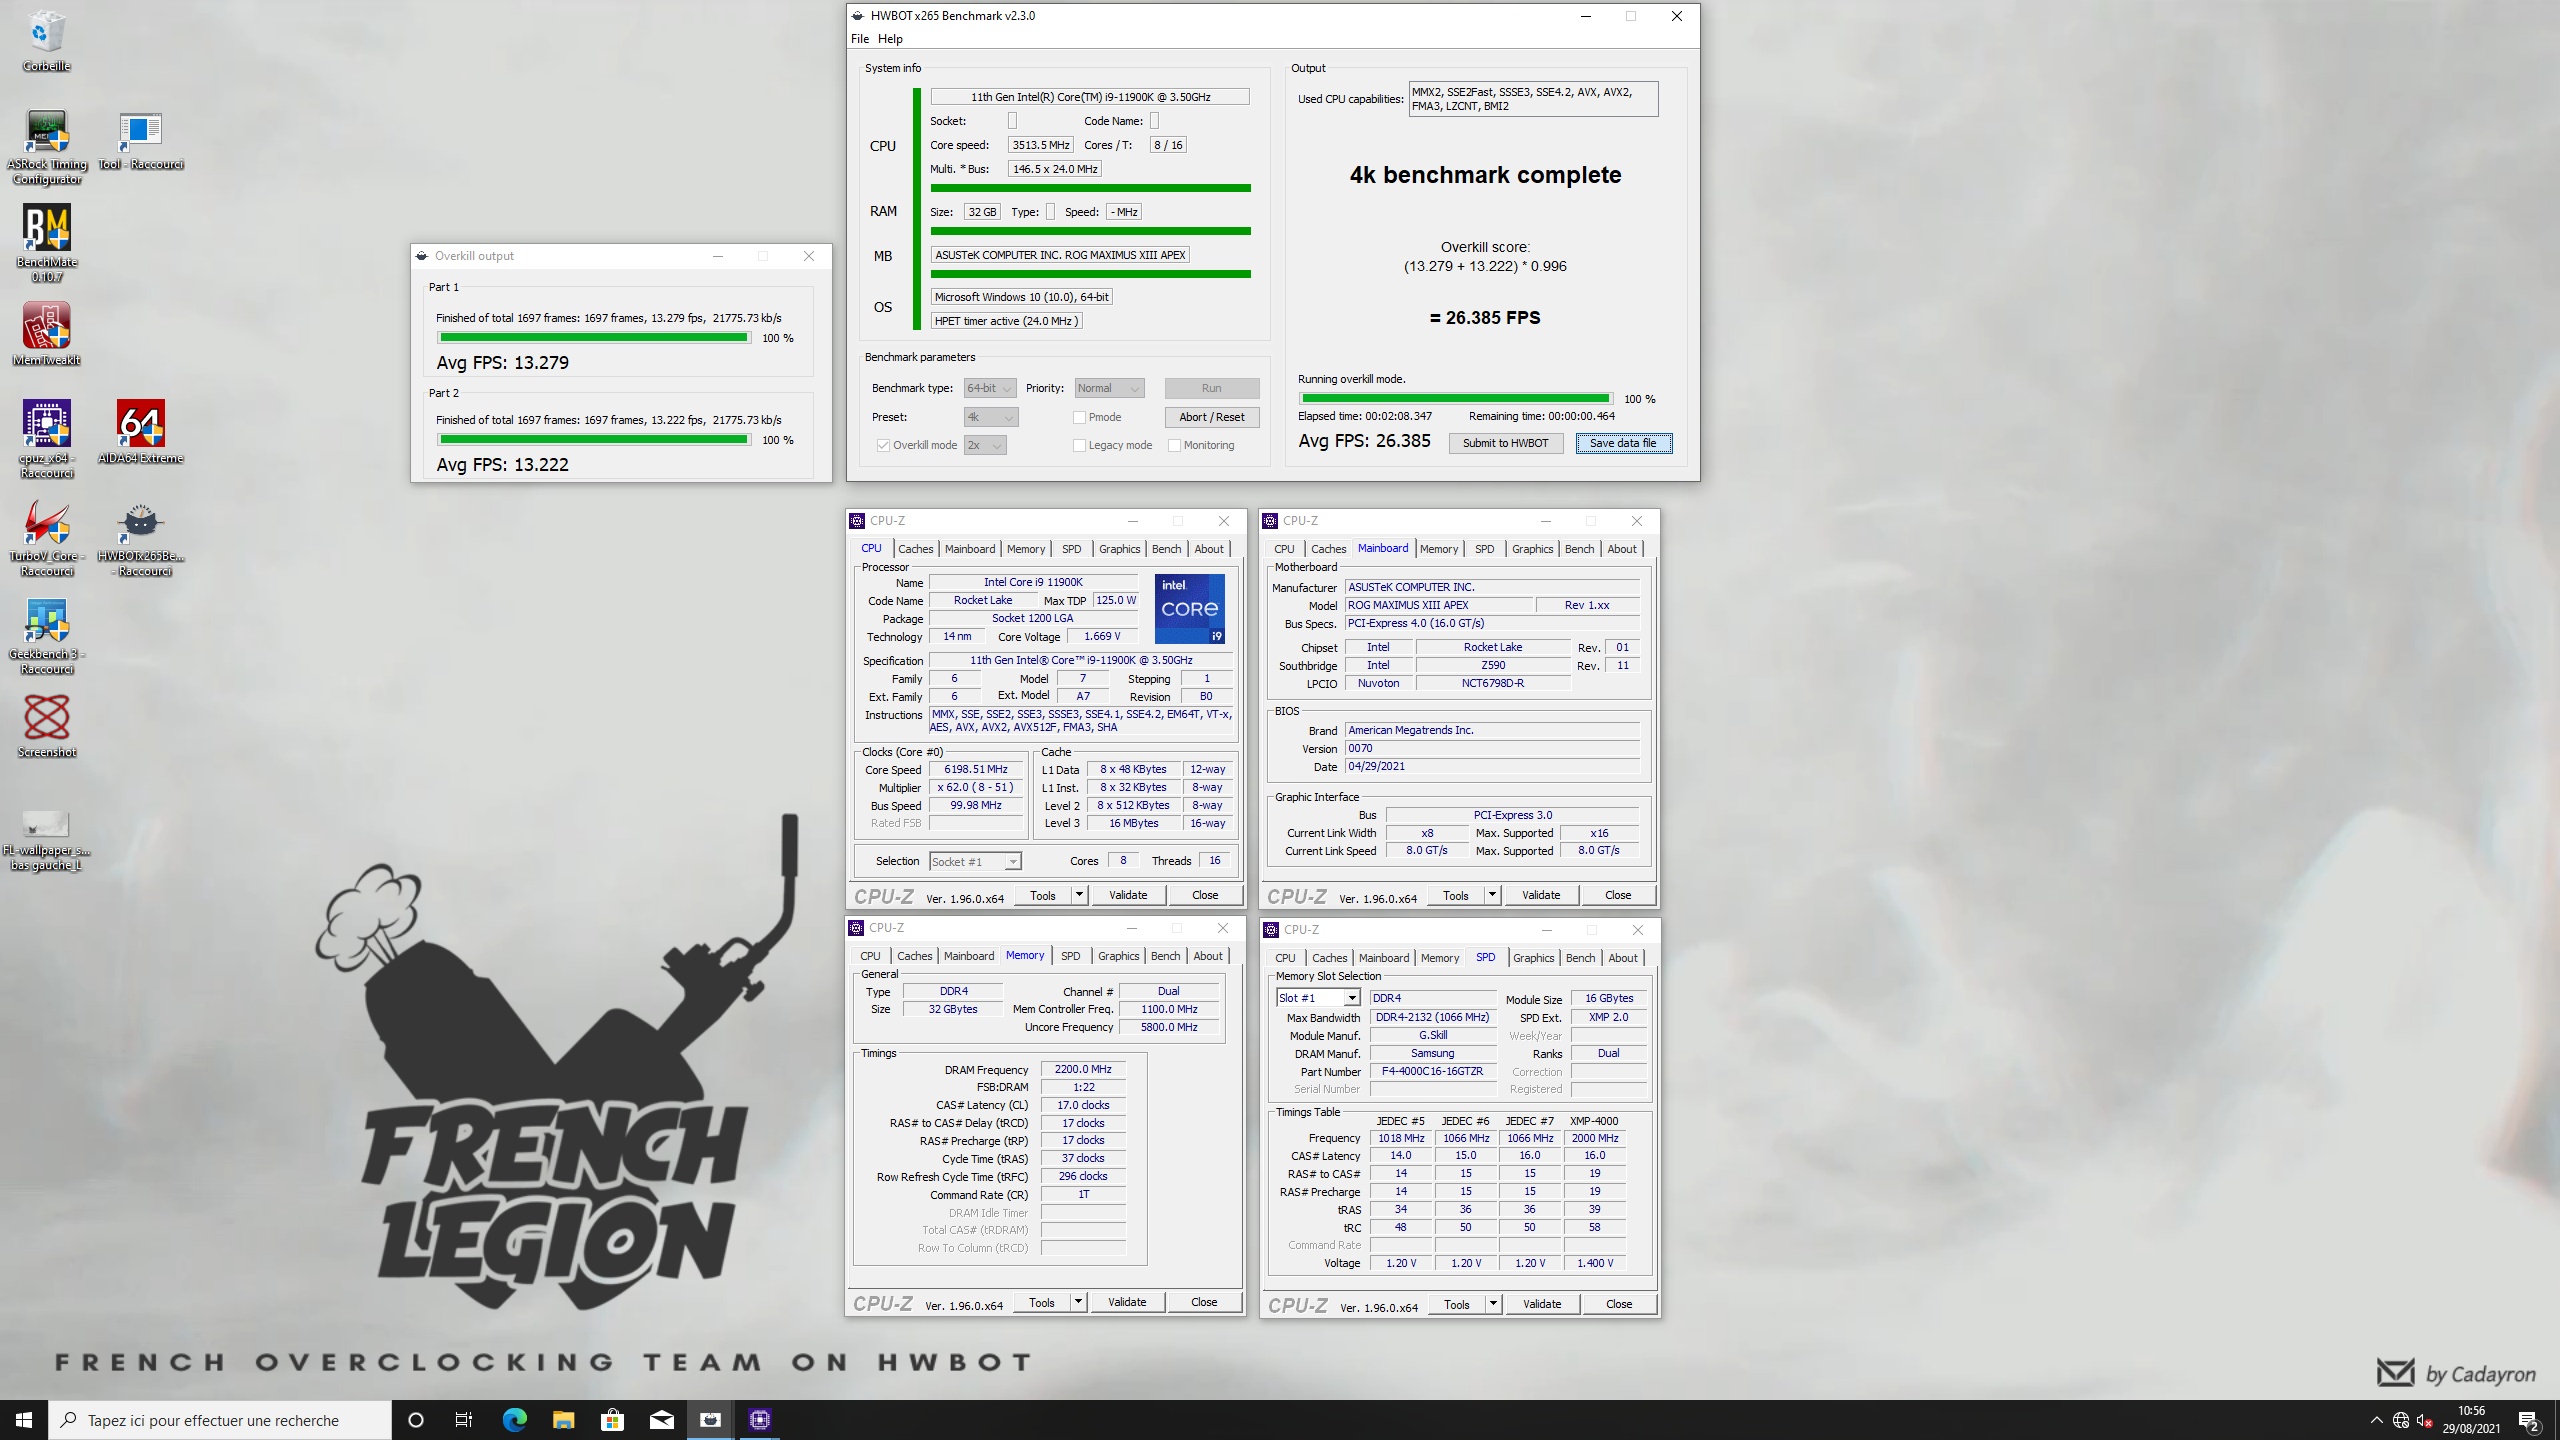2560x1440 pixels.
Task: Open Slot #1 dropdown in SPD window
Action: click(x=1318, y=998)
